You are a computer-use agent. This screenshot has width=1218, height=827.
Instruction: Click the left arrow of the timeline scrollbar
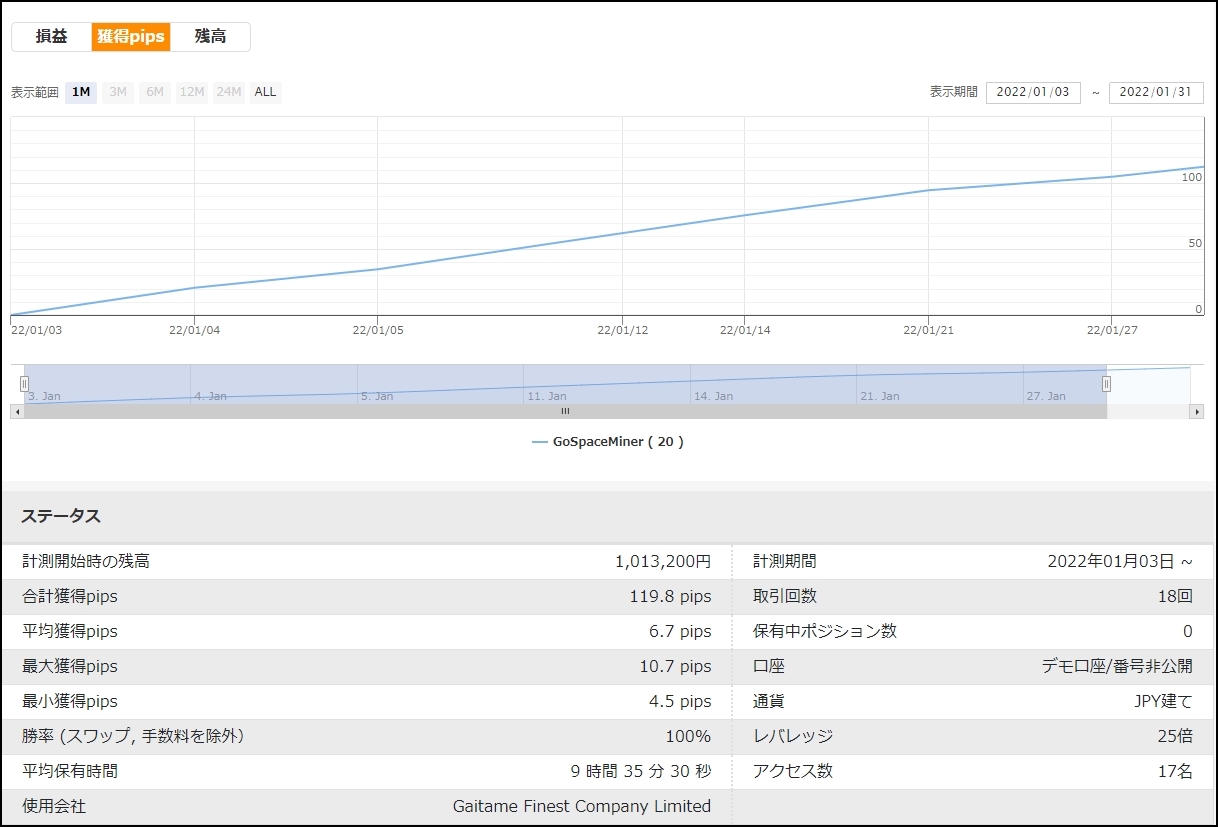coord(18,411)
